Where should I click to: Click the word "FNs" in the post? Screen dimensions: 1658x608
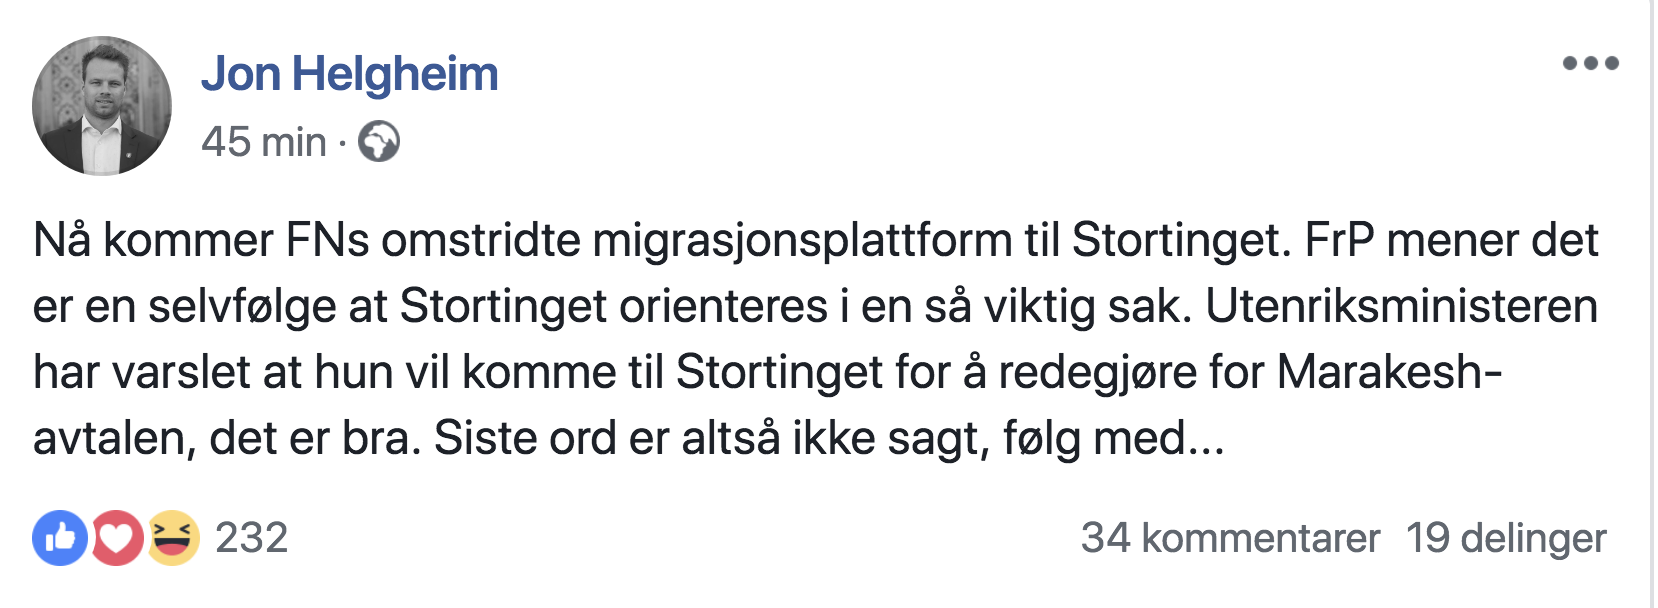328,241
